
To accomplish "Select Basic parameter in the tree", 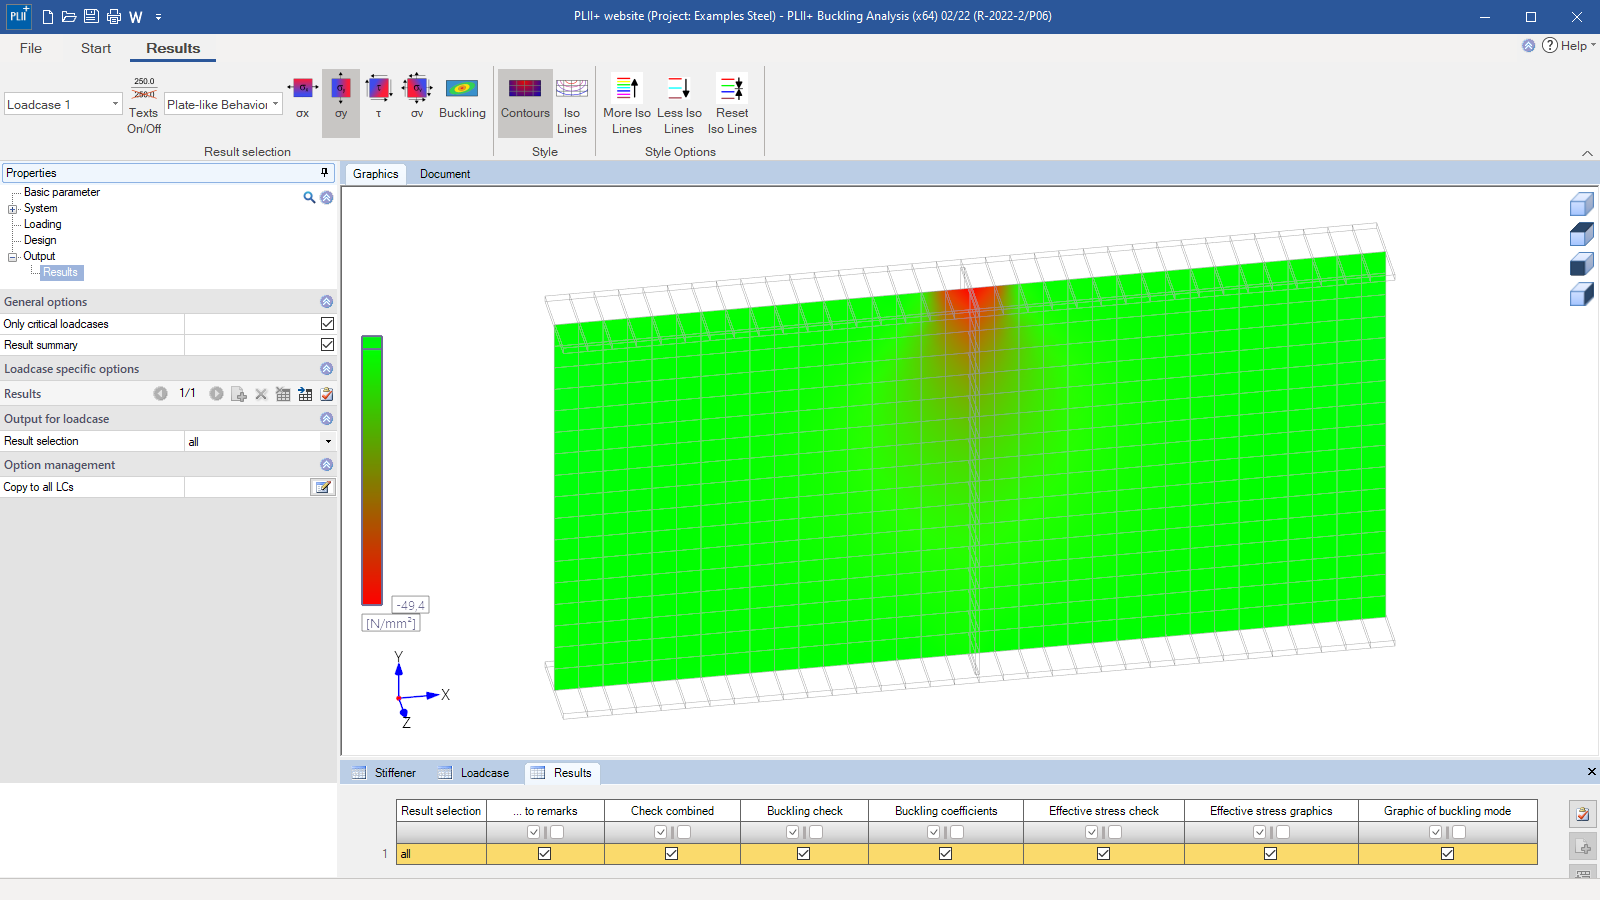I will click(x=62, y=192).
